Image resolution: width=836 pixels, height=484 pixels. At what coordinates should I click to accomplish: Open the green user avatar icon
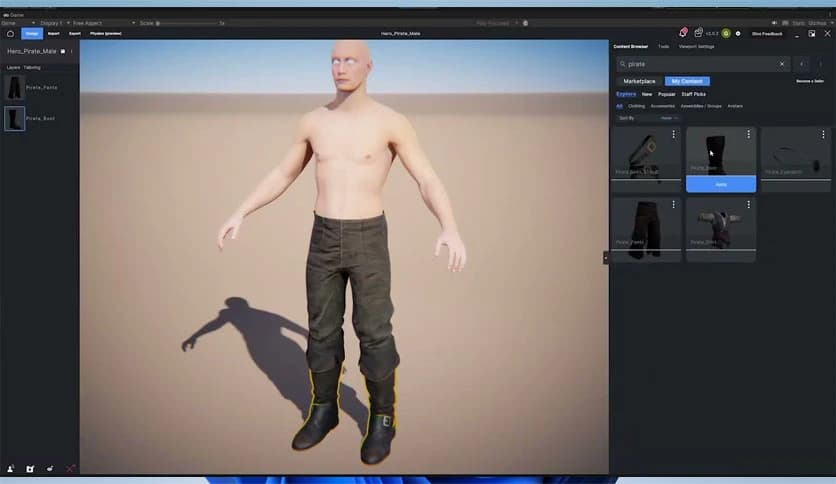726,34
